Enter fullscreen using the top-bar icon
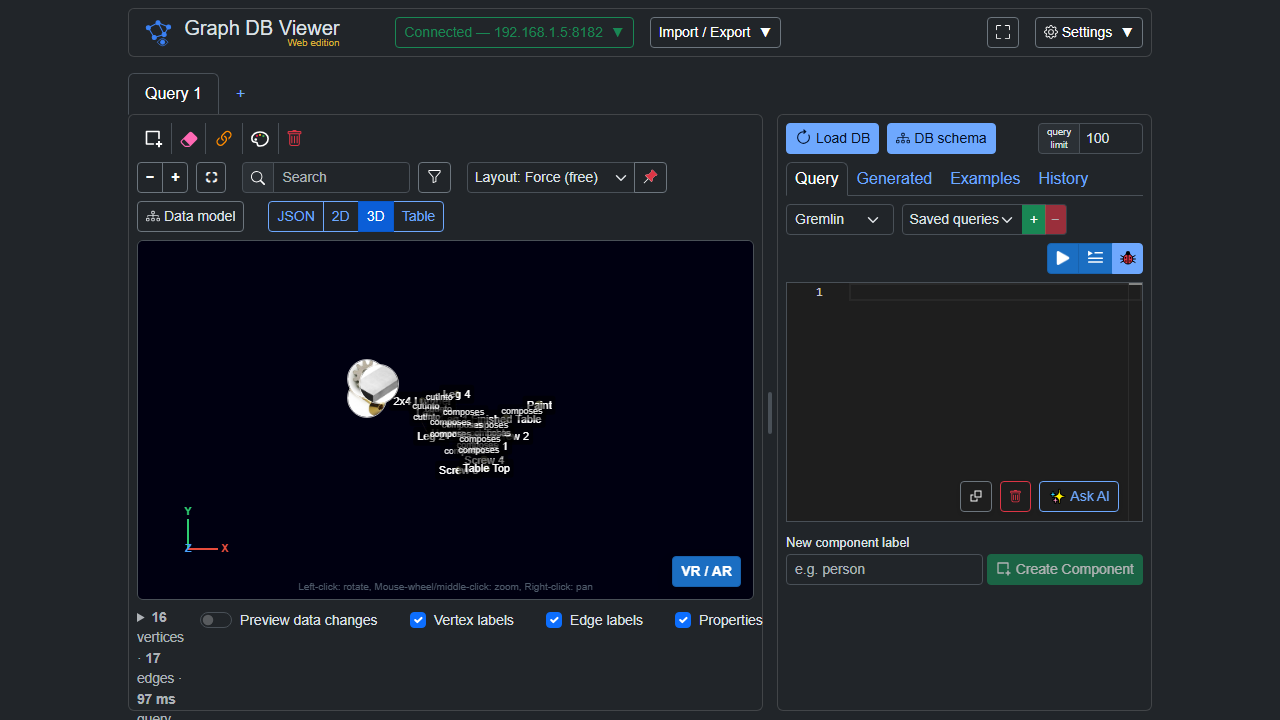 (1003, 32)
